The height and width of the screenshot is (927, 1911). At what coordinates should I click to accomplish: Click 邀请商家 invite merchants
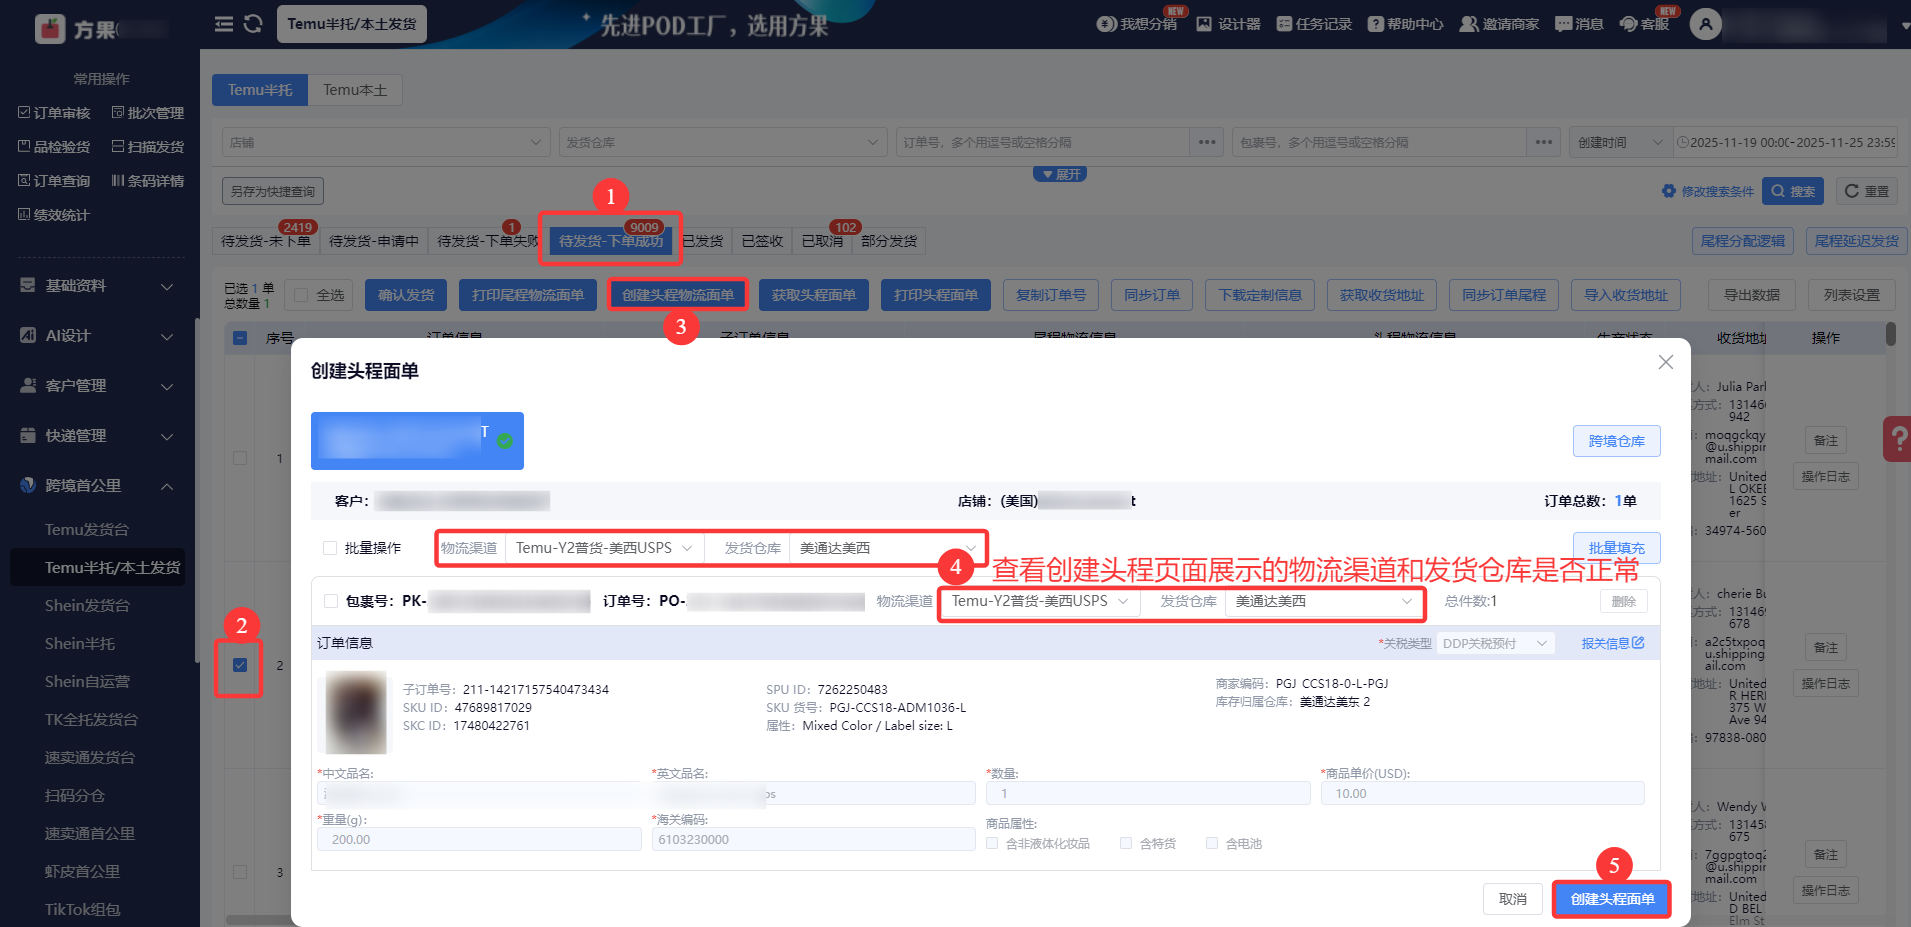pyautogui.click(x=1499, y=24)
